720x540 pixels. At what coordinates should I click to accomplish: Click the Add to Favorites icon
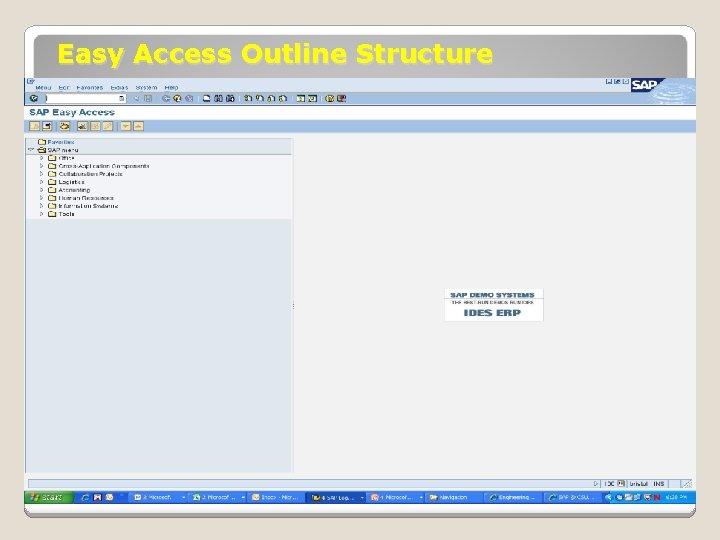point(83,126)
